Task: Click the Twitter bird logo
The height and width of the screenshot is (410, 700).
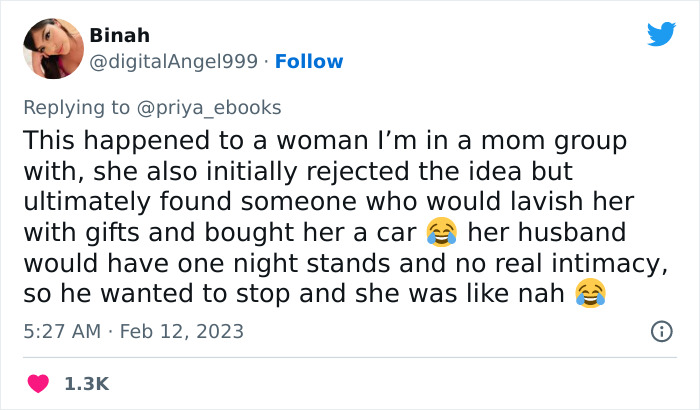Action: [661, 35]
